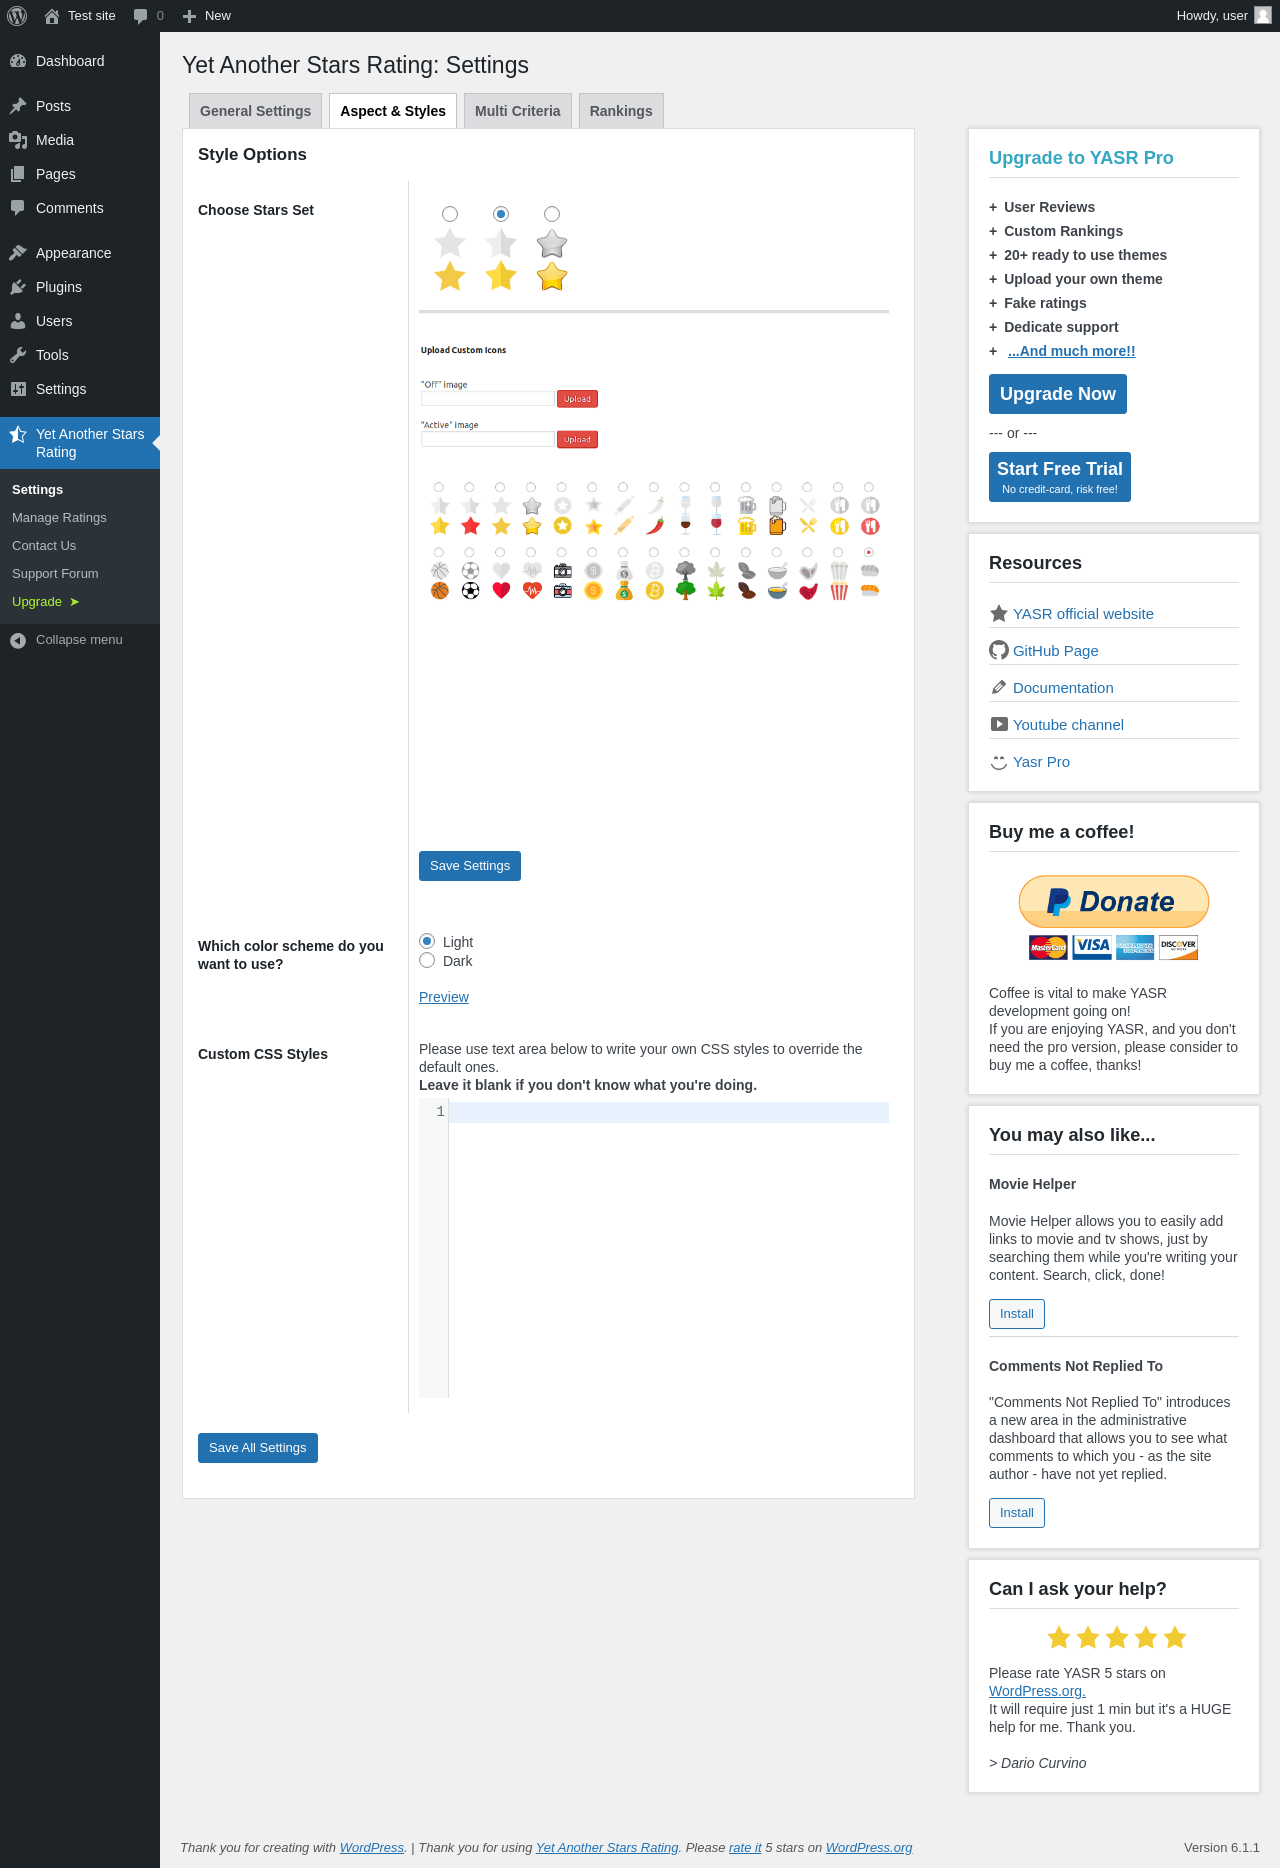Click the PayPal Donate button
Viewport: 1280px width, 1868px height.
1114,902
